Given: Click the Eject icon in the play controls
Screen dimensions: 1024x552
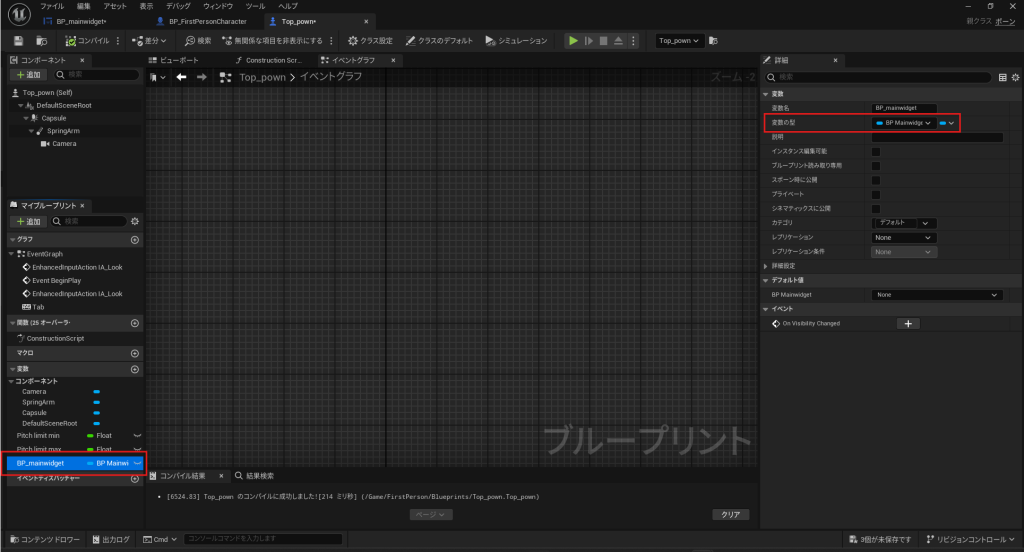Looking at the screenshot, I should 619,41.
